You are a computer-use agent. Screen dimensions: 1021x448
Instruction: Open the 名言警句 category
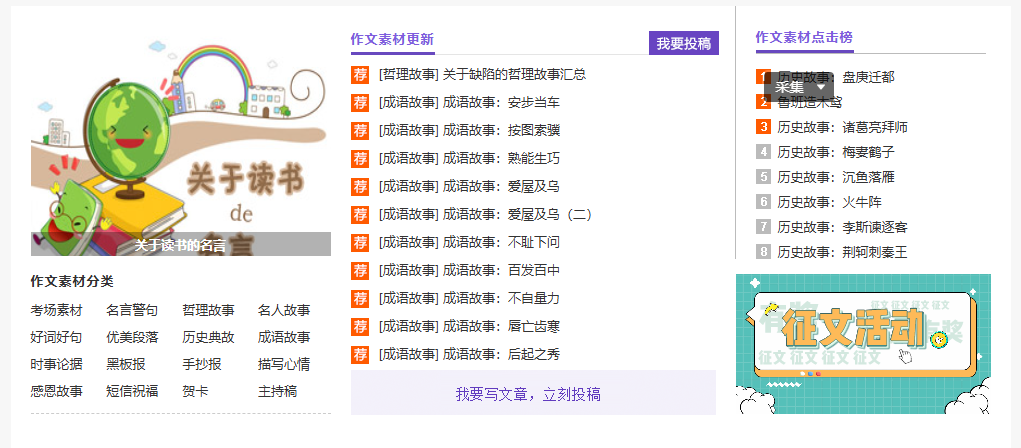(132, 311)
